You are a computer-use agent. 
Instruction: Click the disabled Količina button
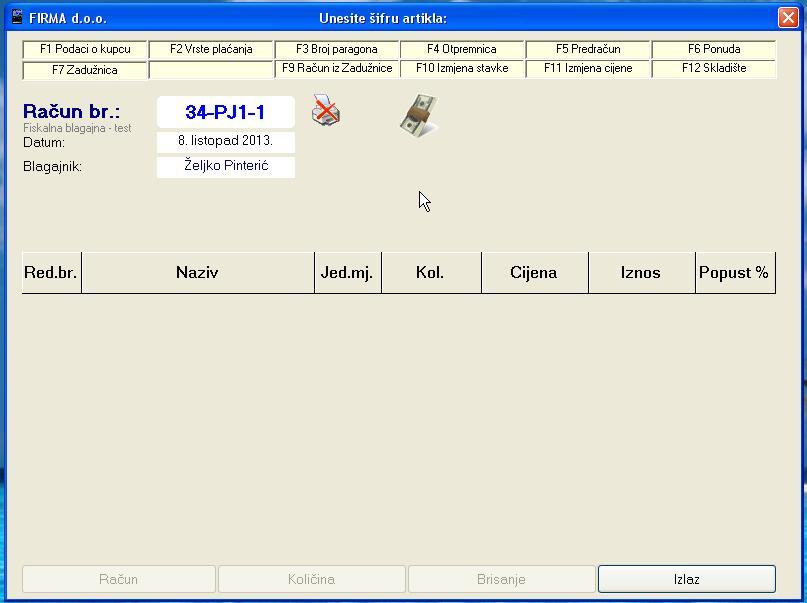[311, 579]
